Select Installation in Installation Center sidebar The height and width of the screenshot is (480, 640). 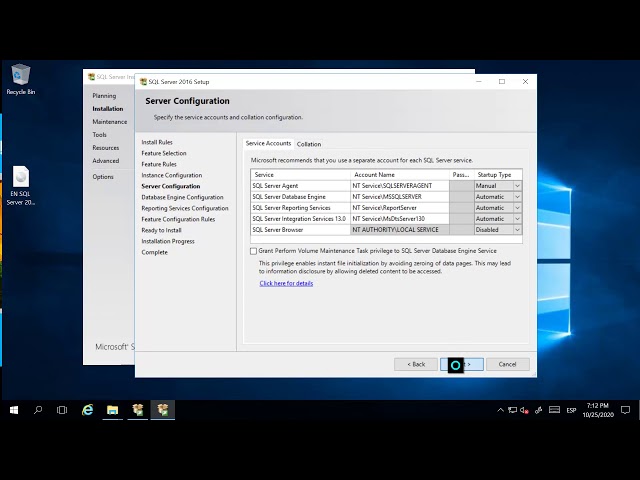[x=108, y=109]
